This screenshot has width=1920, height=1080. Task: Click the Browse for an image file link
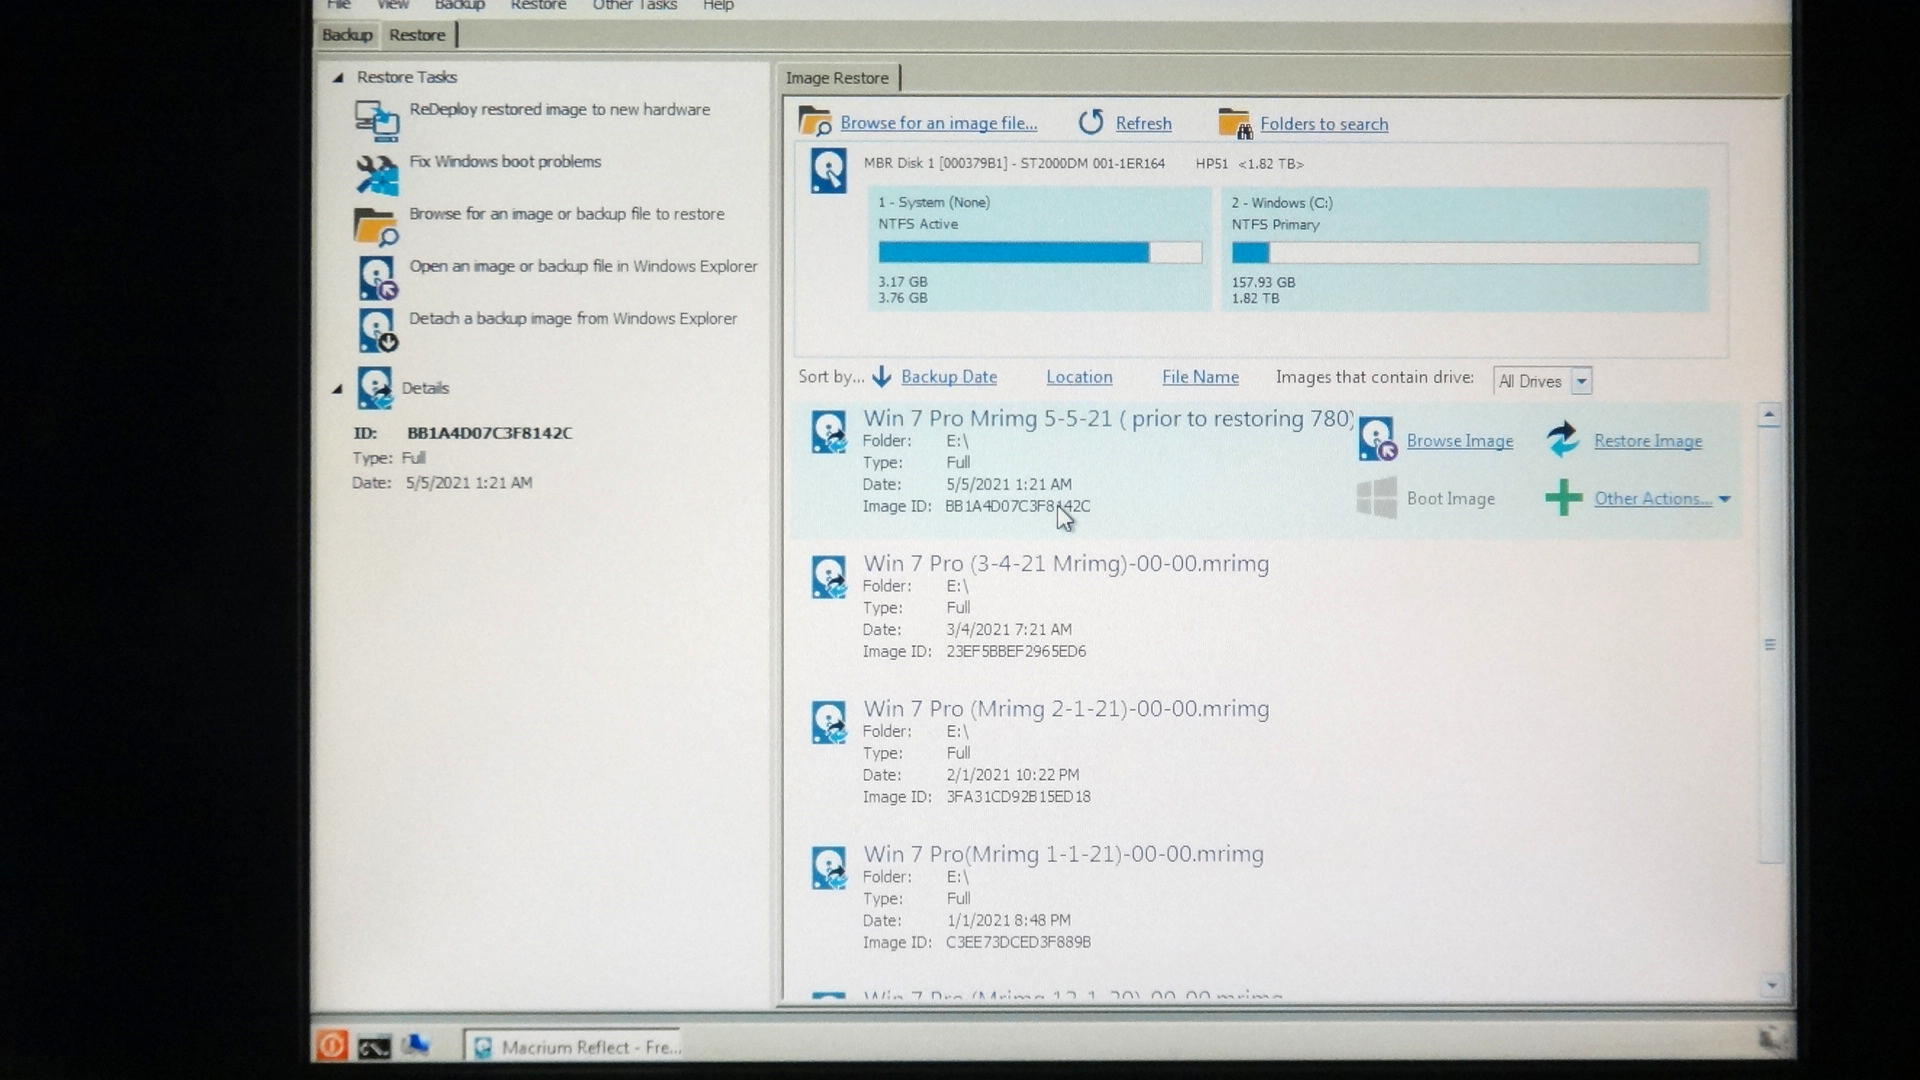(938, 123)
